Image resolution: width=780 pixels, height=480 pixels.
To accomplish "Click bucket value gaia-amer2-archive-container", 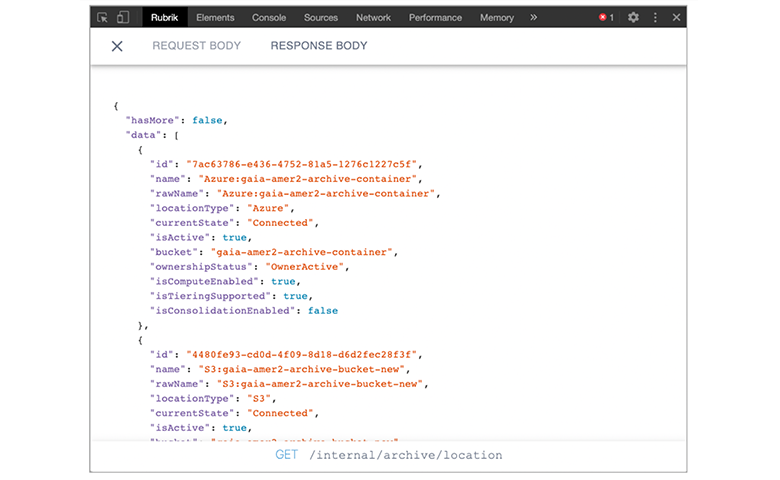I will (301, 252).
